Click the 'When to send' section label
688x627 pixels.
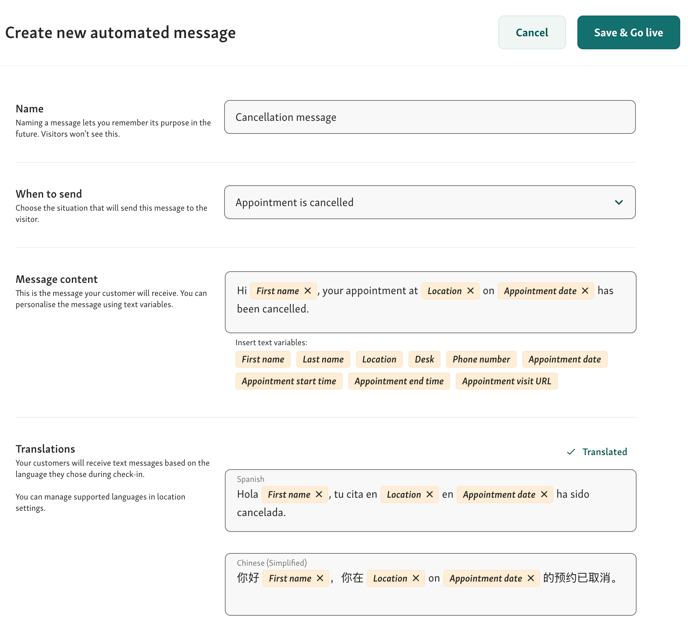pyautogui.click(x=49, y=194)
